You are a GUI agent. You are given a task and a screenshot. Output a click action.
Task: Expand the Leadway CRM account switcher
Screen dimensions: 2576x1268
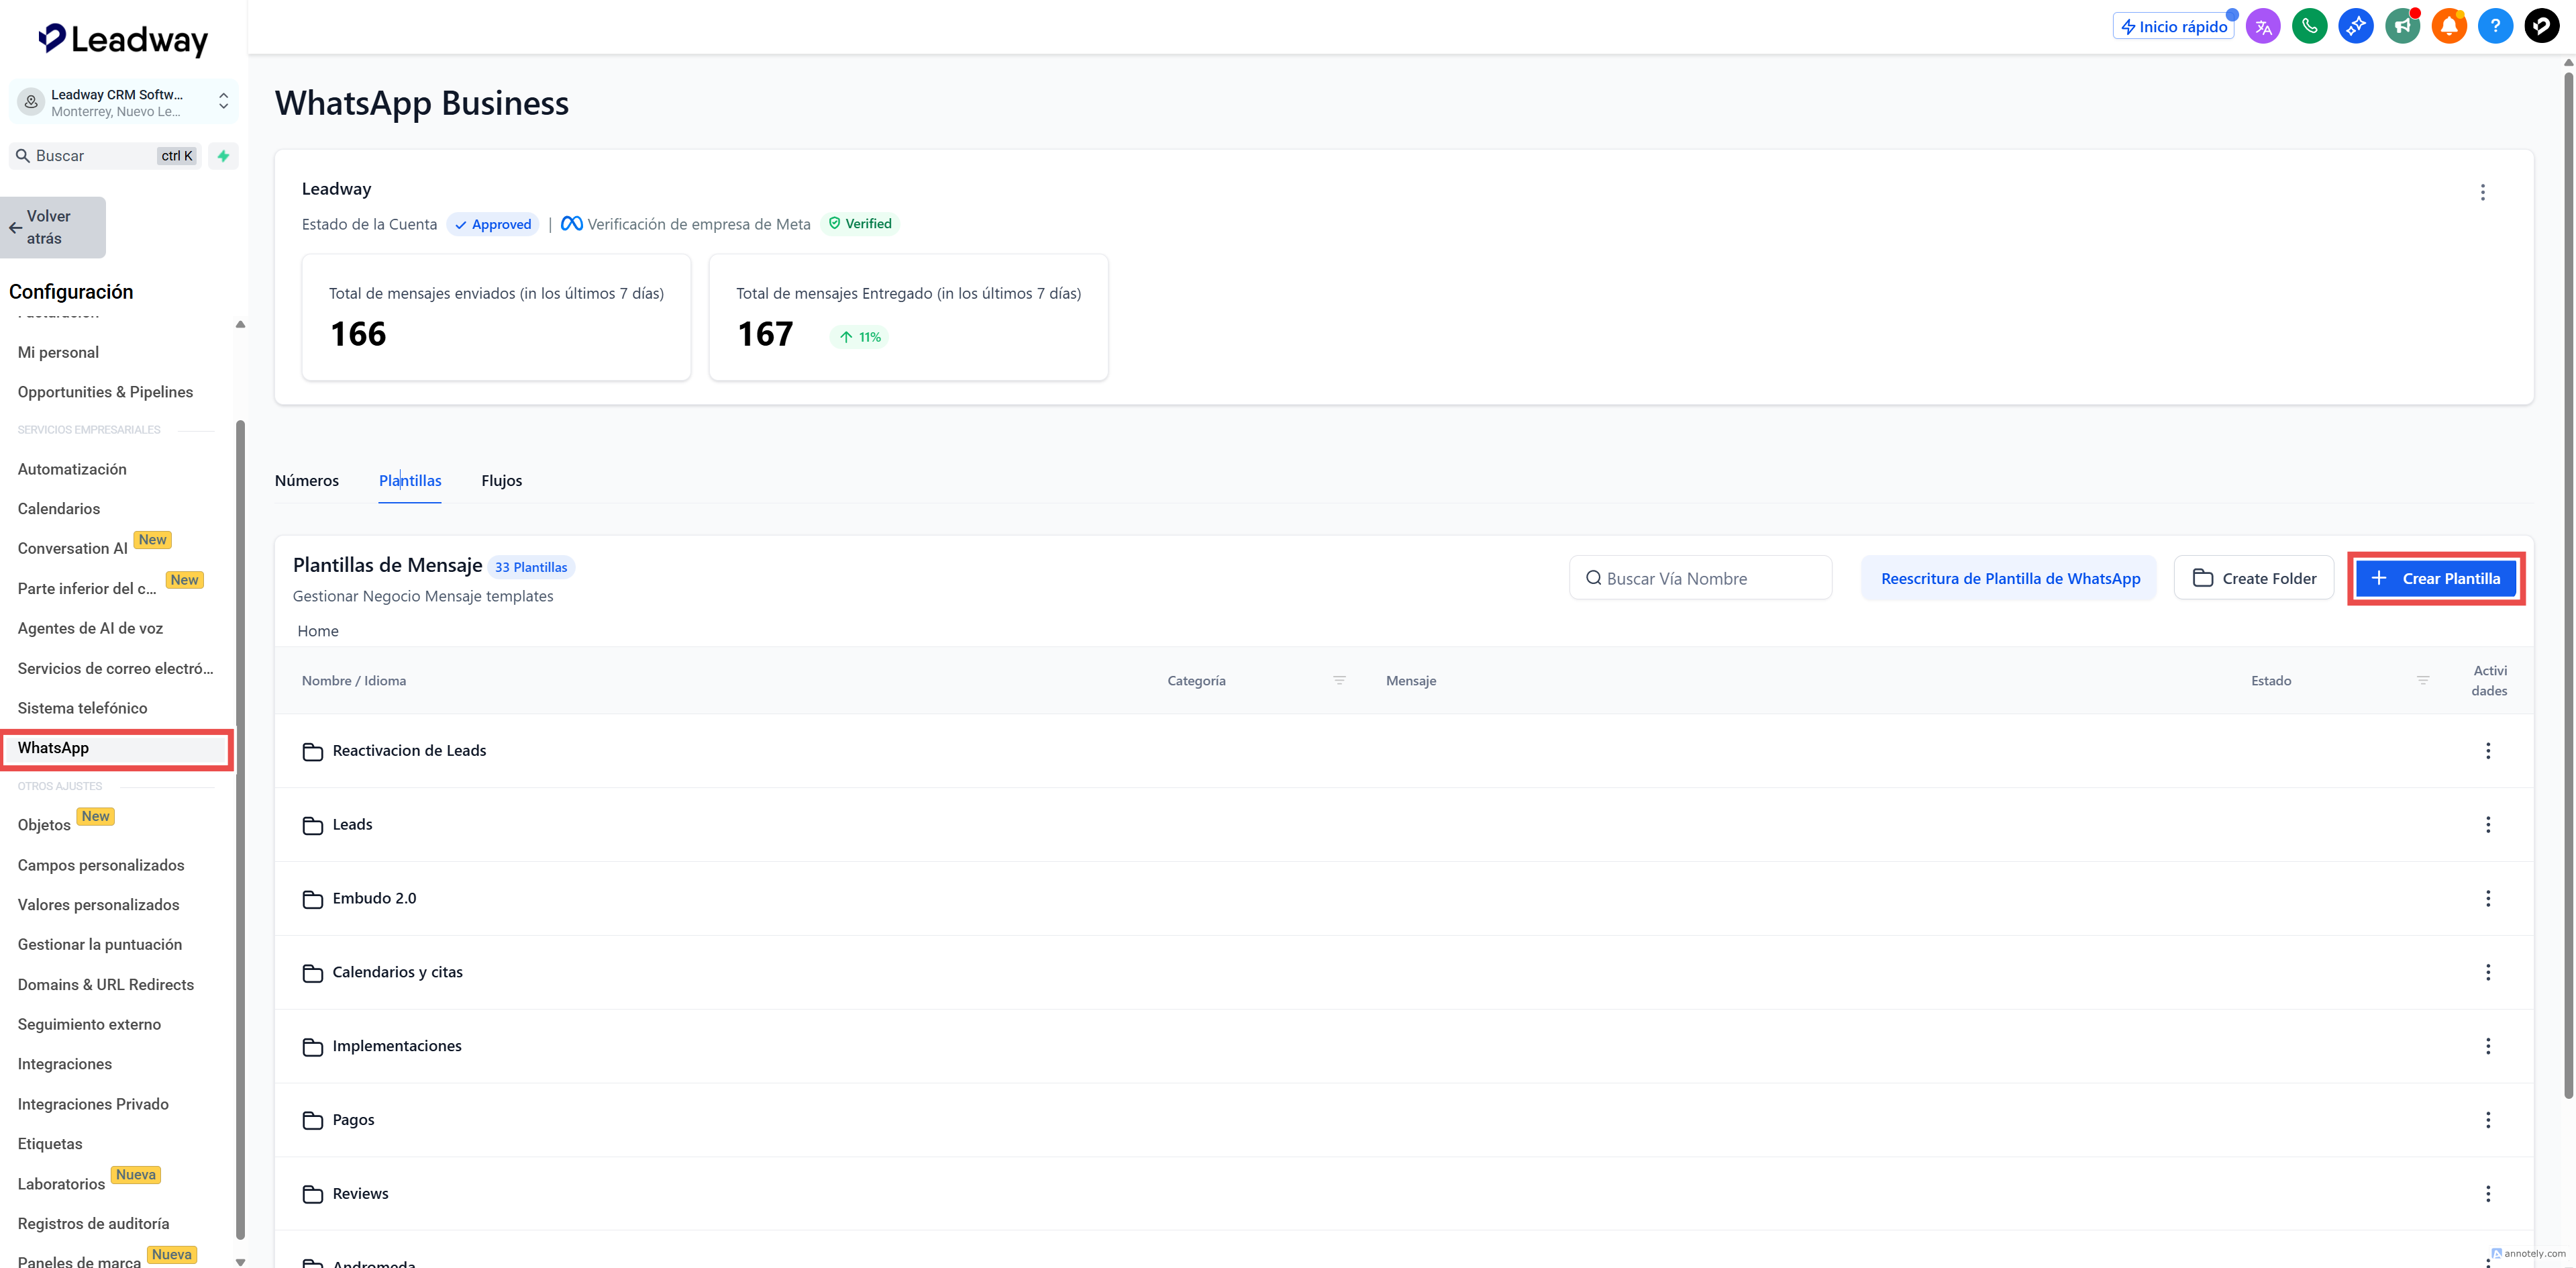tap(223, 101)
